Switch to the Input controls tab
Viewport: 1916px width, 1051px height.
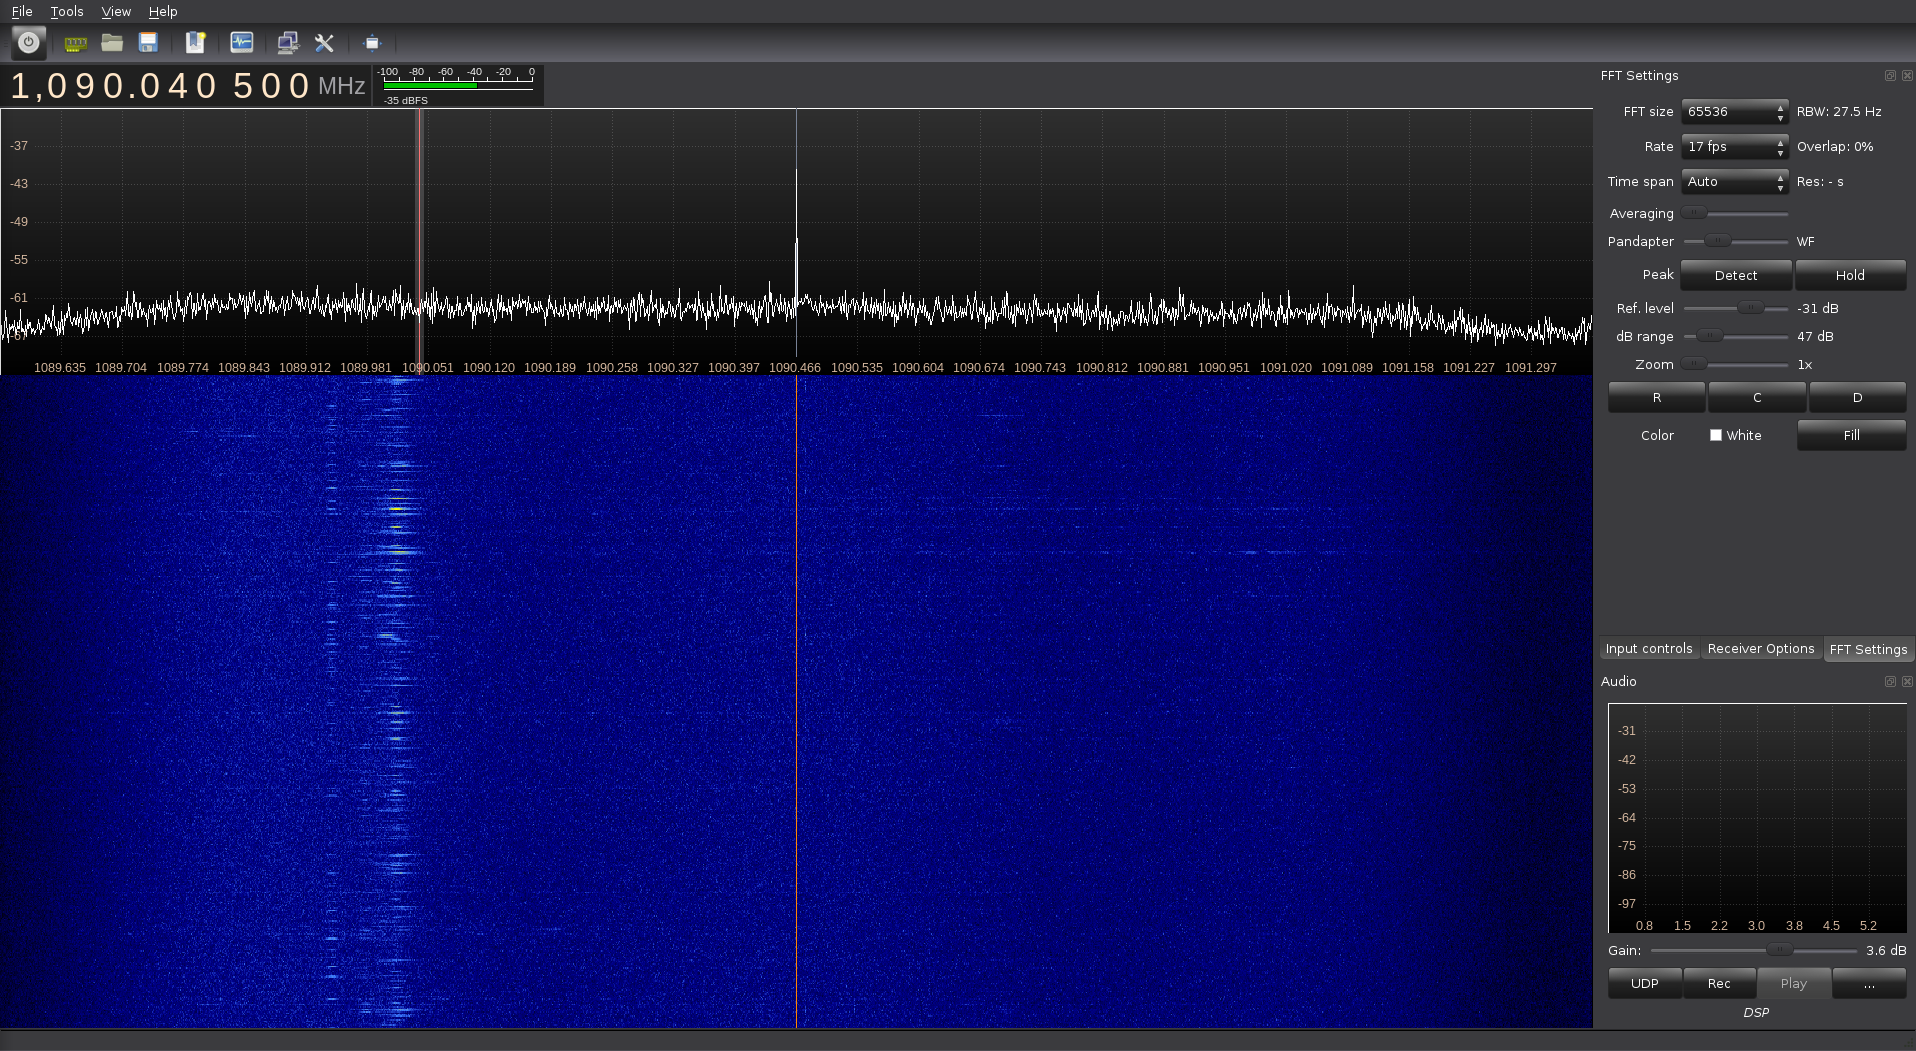coord(1649,648)
